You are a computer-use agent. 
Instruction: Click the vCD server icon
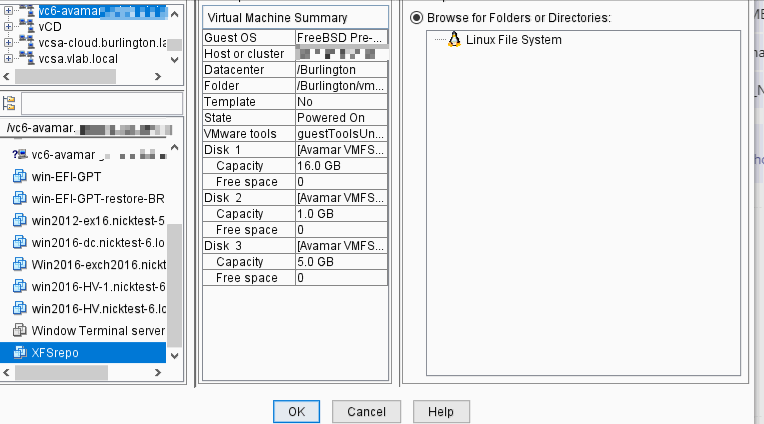click(26, 25)
